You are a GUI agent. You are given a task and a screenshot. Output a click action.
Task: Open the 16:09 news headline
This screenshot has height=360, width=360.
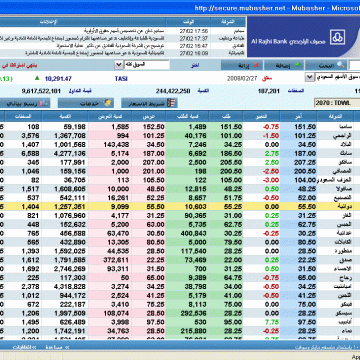[83, 53]
